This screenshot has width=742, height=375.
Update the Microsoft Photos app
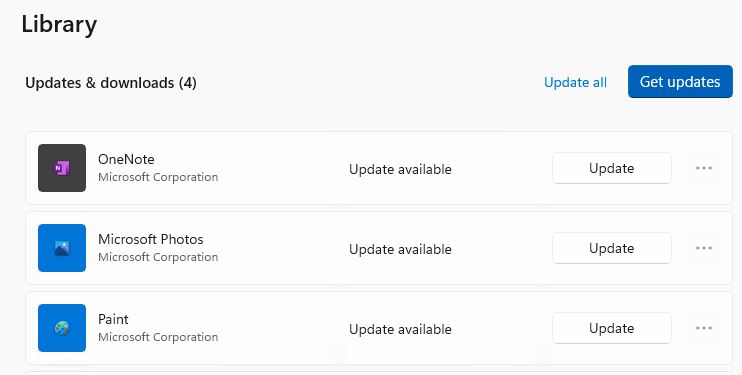(611, 248)
